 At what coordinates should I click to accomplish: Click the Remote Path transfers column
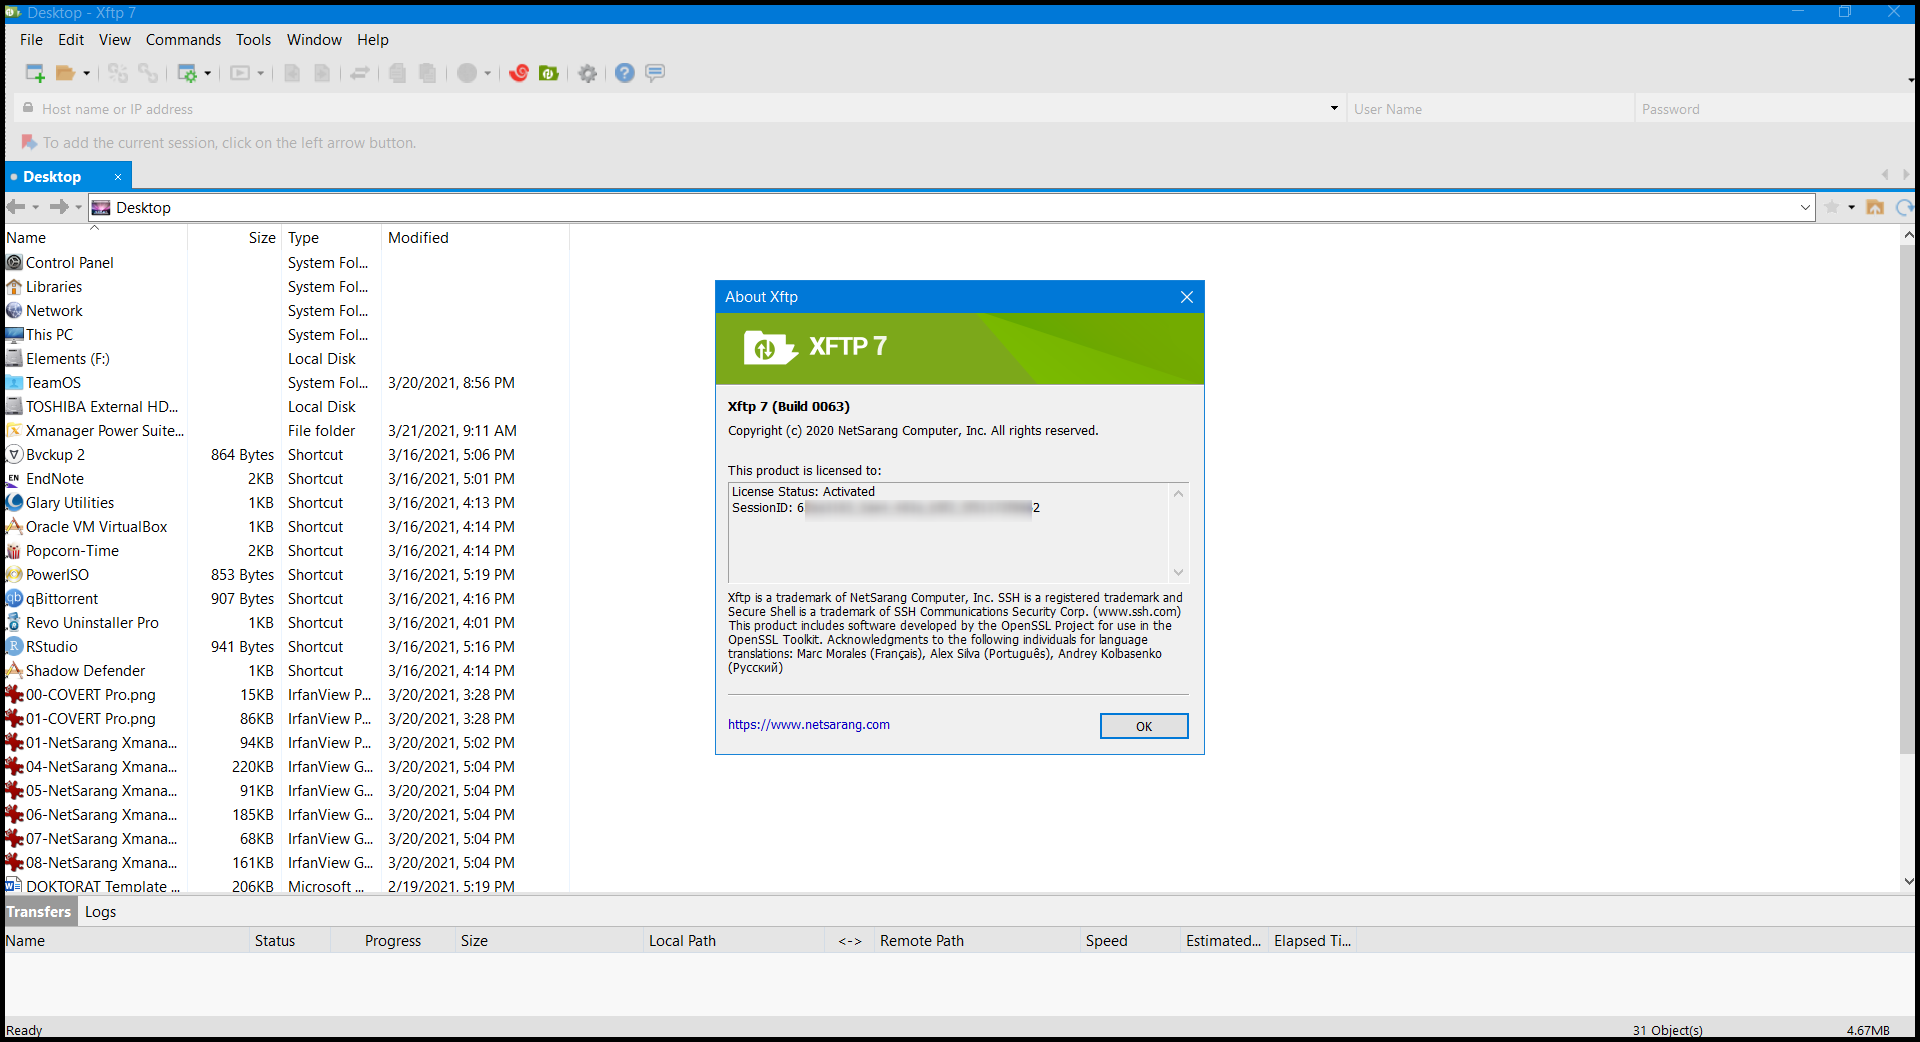[977, 941]
